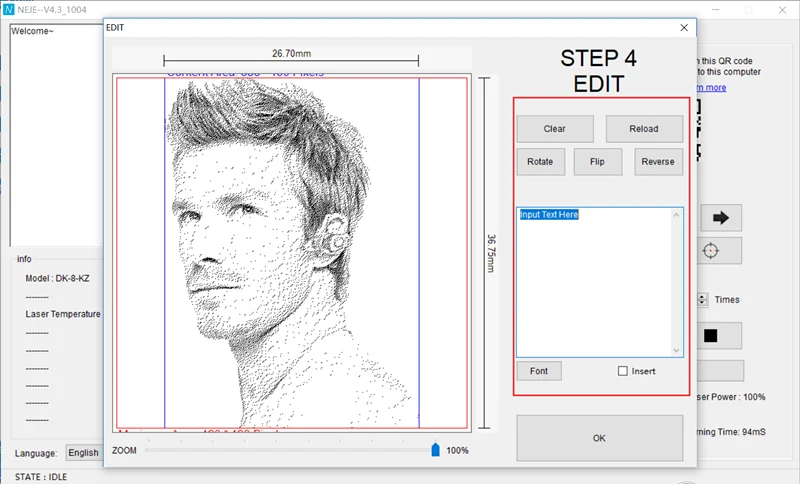
Task: Click the text box scroll up arrow
Action: [x=676, y=215]
